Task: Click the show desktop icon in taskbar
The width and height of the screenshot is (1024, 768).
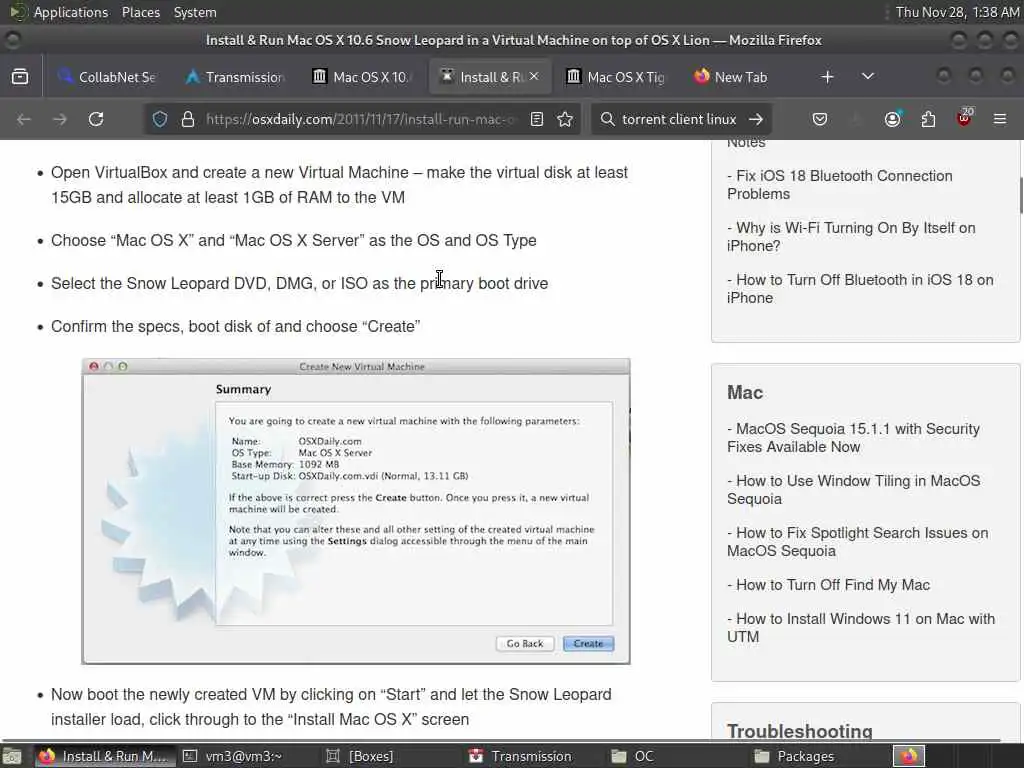Action: tap(12, 756)
